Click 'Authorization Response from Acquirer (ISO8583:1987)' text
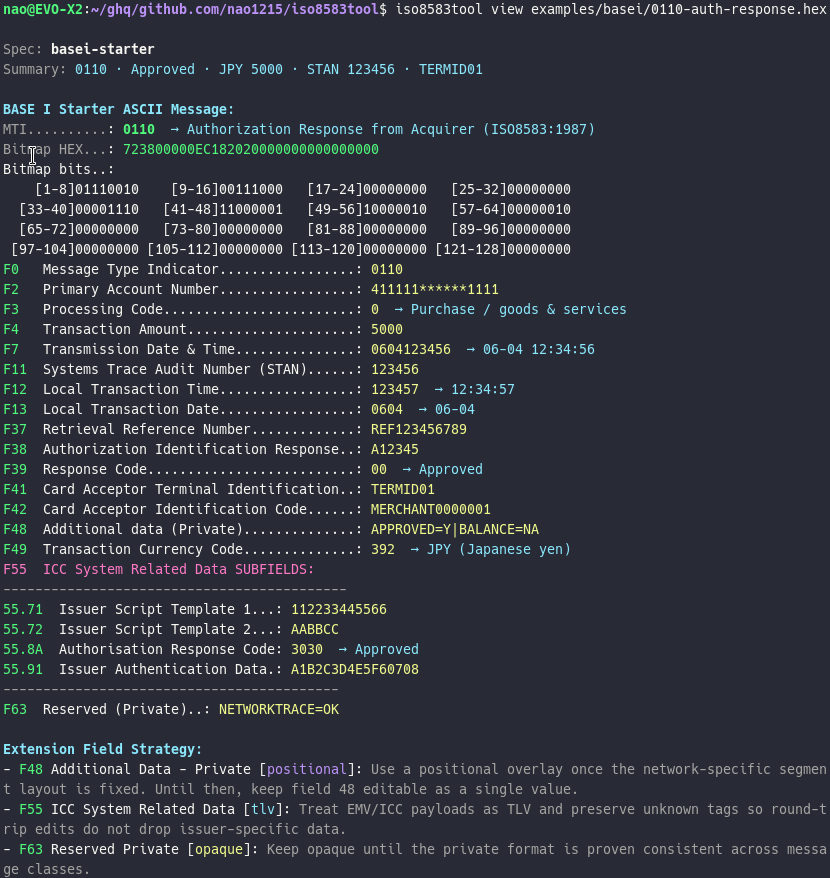Viewport: 830px width, 878px height. [391, 129]
